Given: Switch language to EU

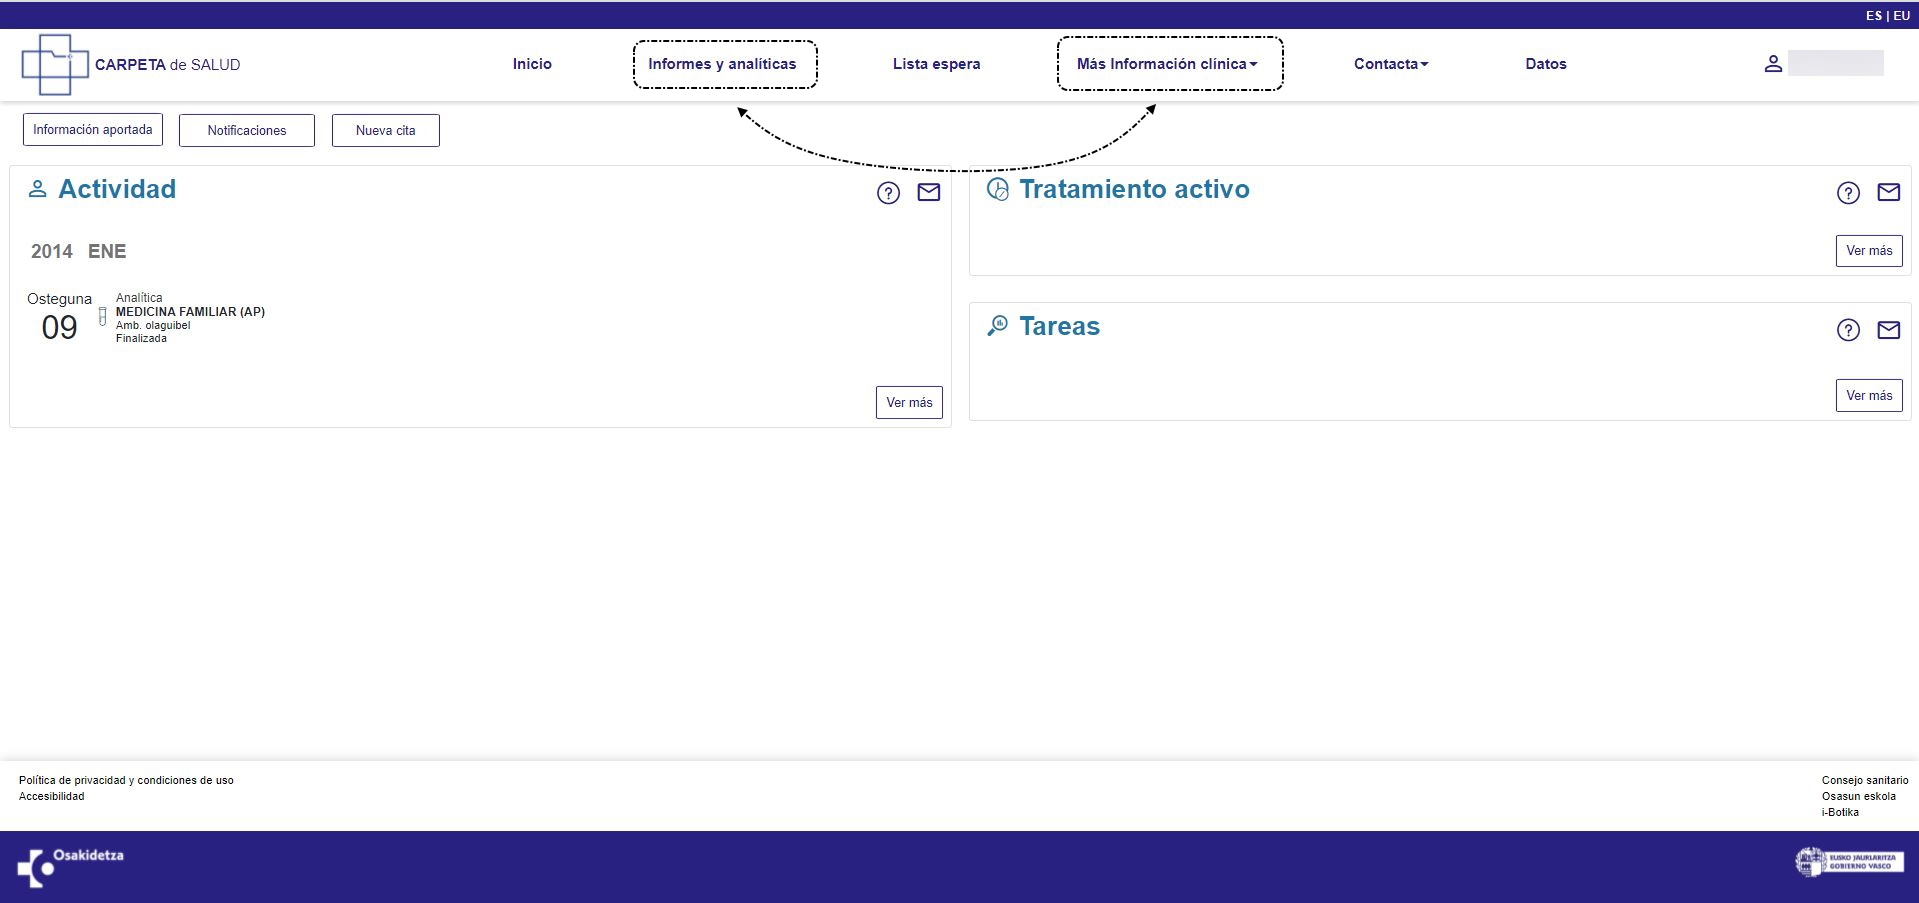Looking at the screenshot, I should (x=1901, y=16).
